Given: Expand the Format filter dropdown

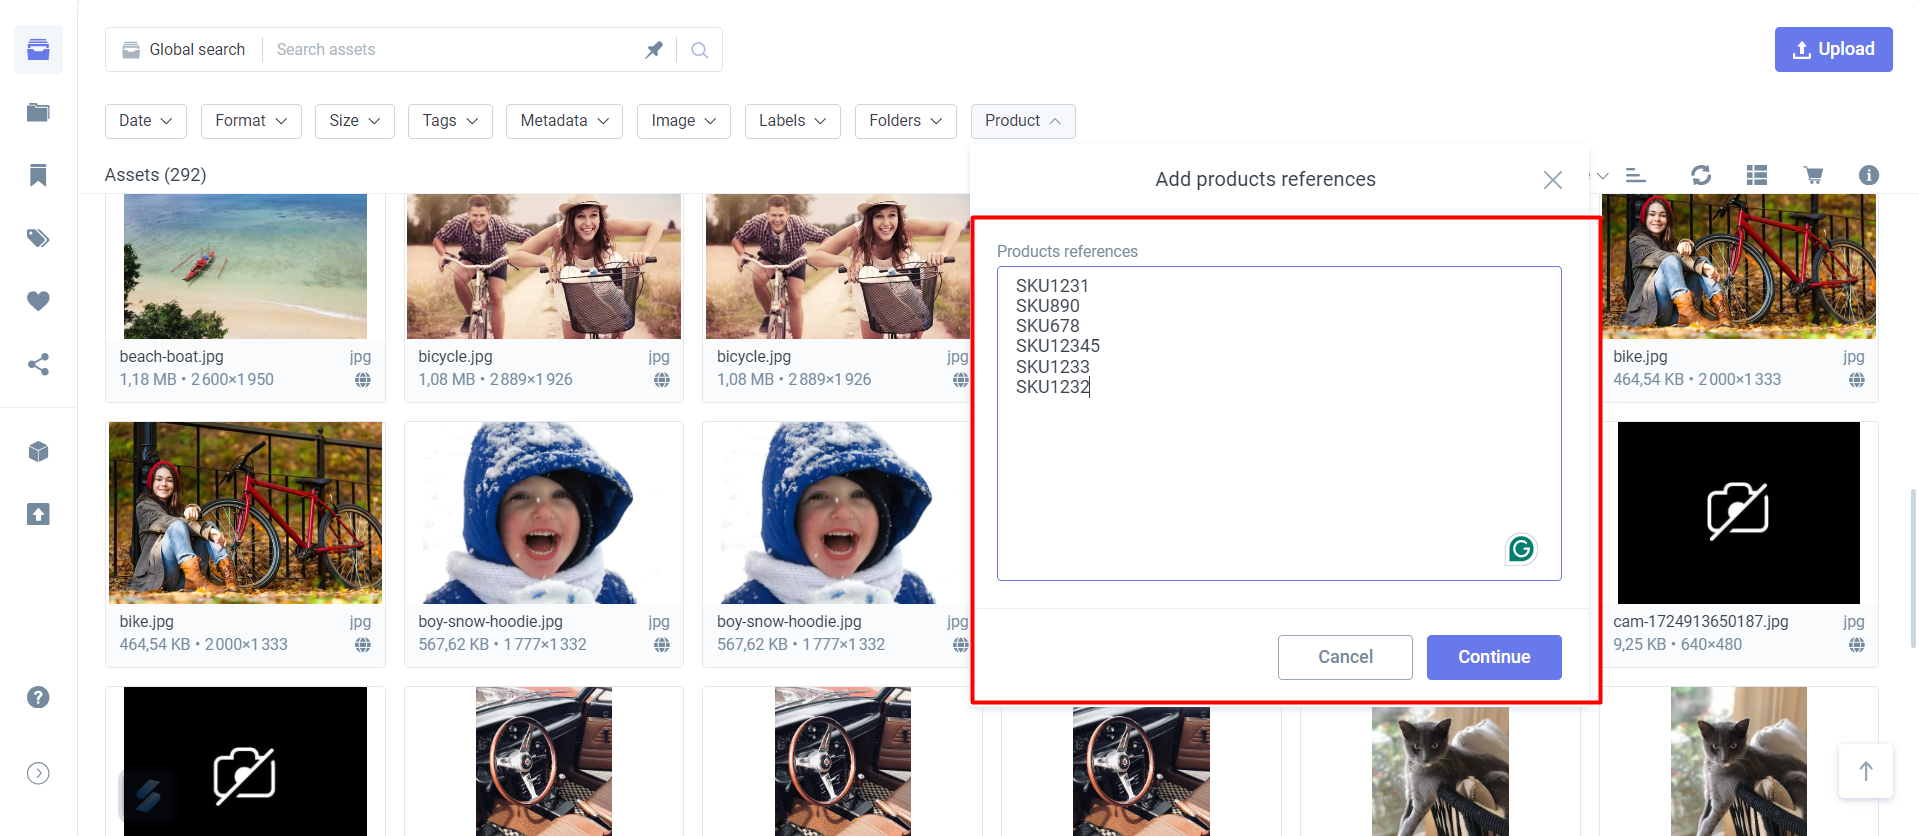Looking at the screenshot, I should (x=251, y=121).
